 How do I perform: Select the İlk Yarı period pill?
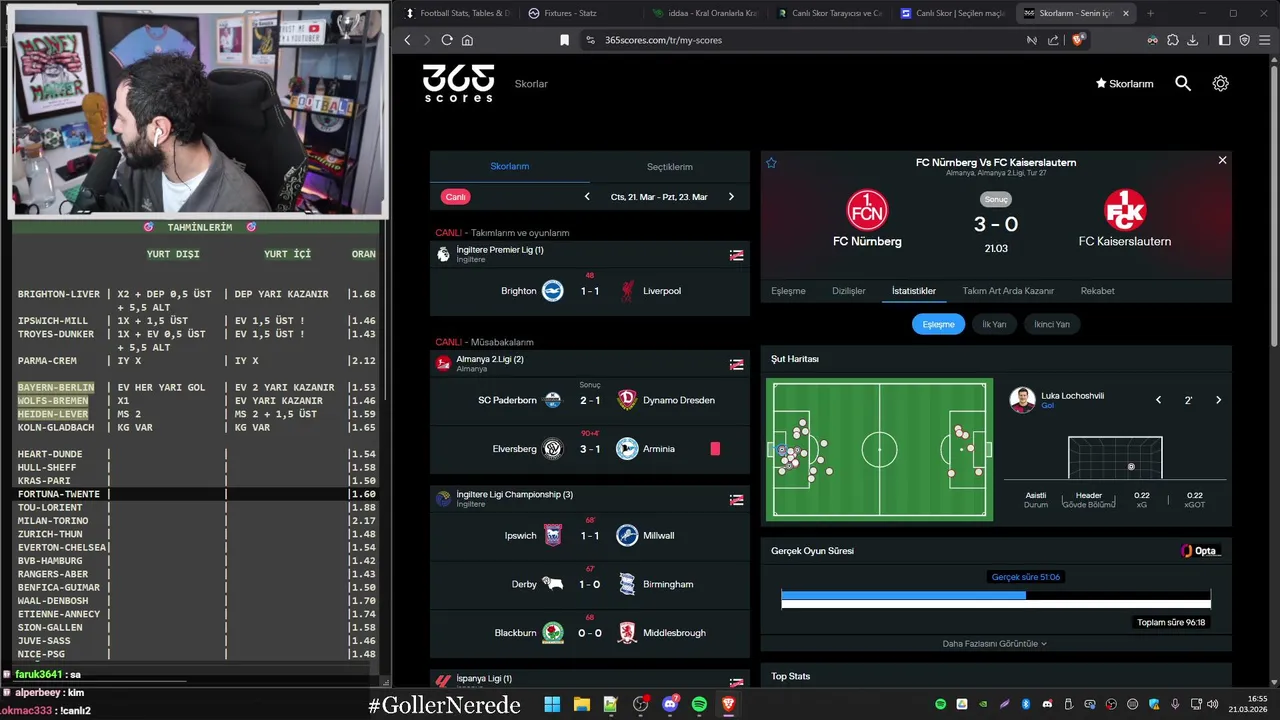click(994, 324)
